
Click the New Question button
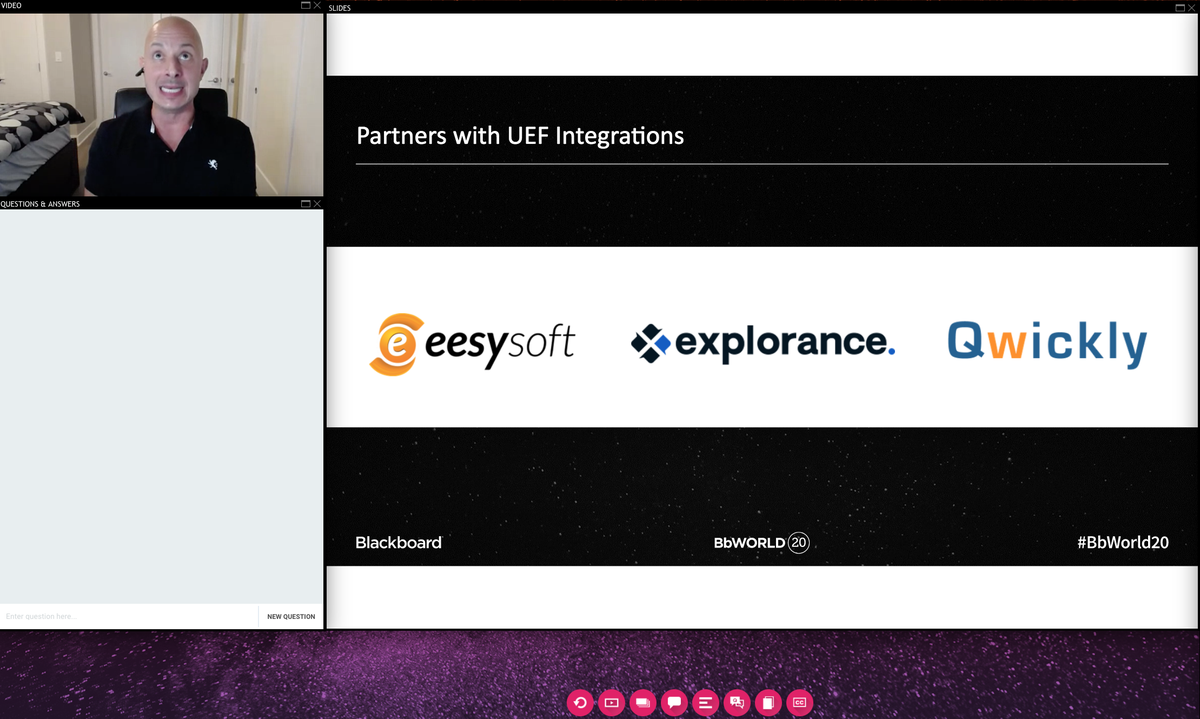point(291,617)
